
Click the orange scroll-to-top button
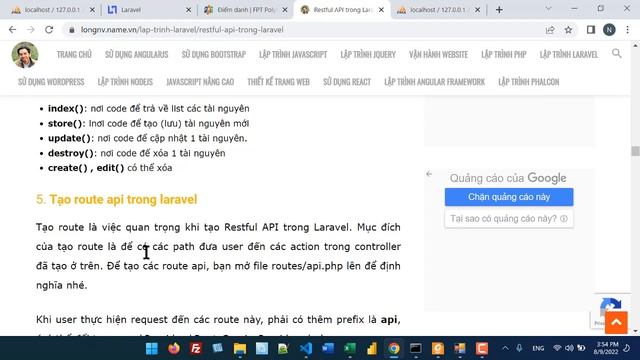[x=616, y=322]
